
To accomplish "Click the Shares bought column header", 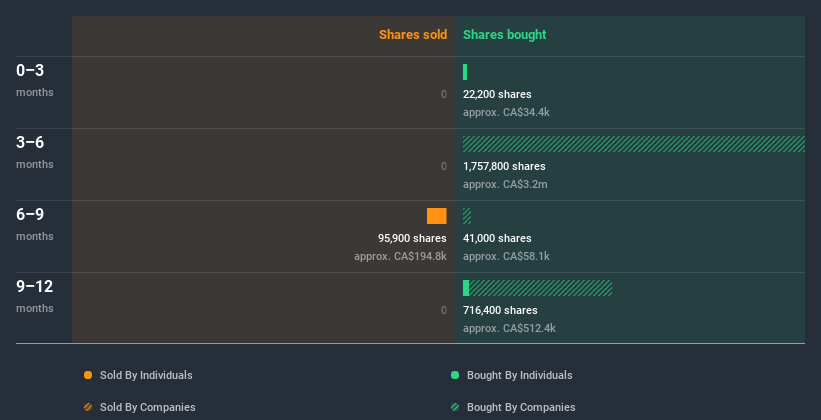I will point(505,35).
